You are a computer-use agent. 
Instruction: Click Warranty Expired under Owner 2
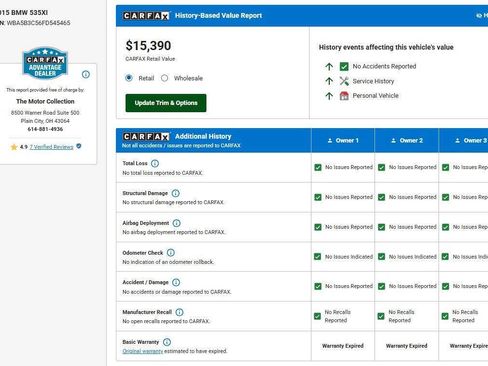pyautogui.click(x=406, y=346)
